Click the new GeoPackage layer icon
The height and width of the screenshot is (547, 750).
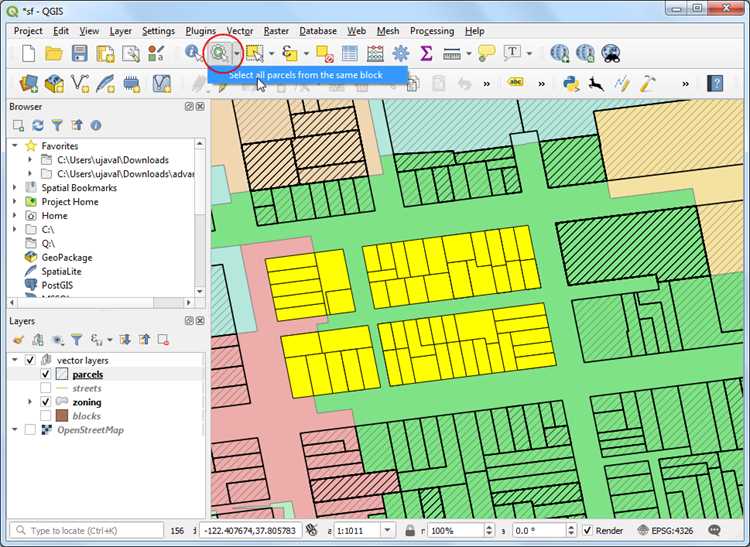[54, 84]
